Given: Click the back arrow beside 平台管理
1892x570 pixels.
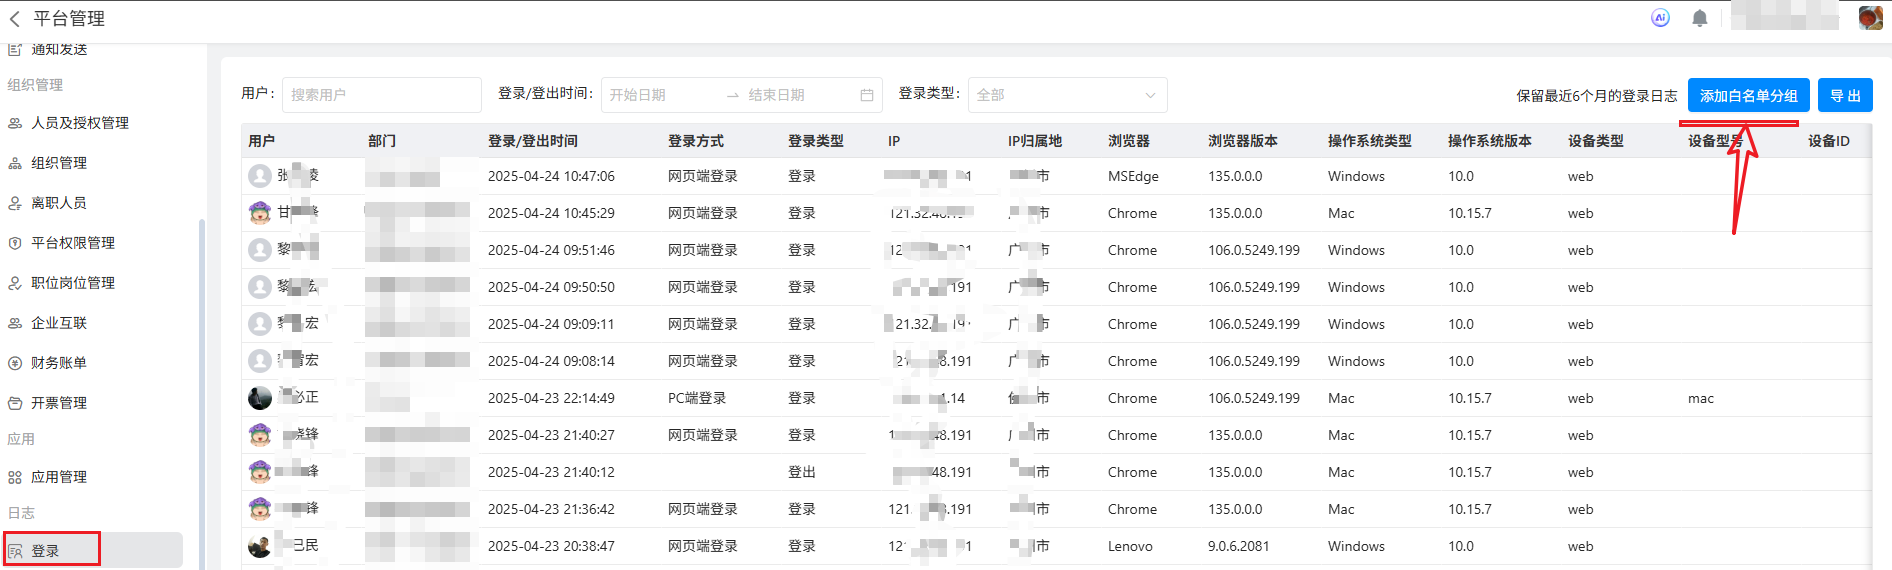Looking at the screenshot, I should pyautogui.click(x=15, y=19).
